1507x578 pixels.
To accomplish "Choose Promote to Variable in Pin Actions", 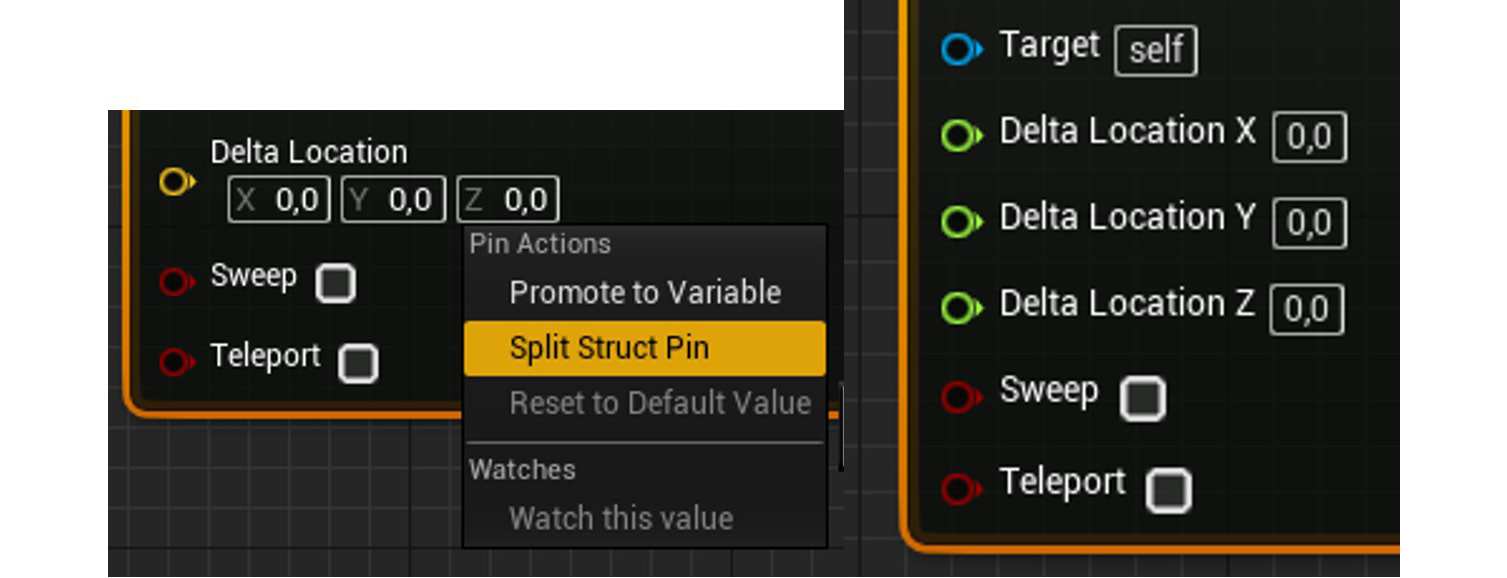I will pyautogui.click(x=645, y=293).
